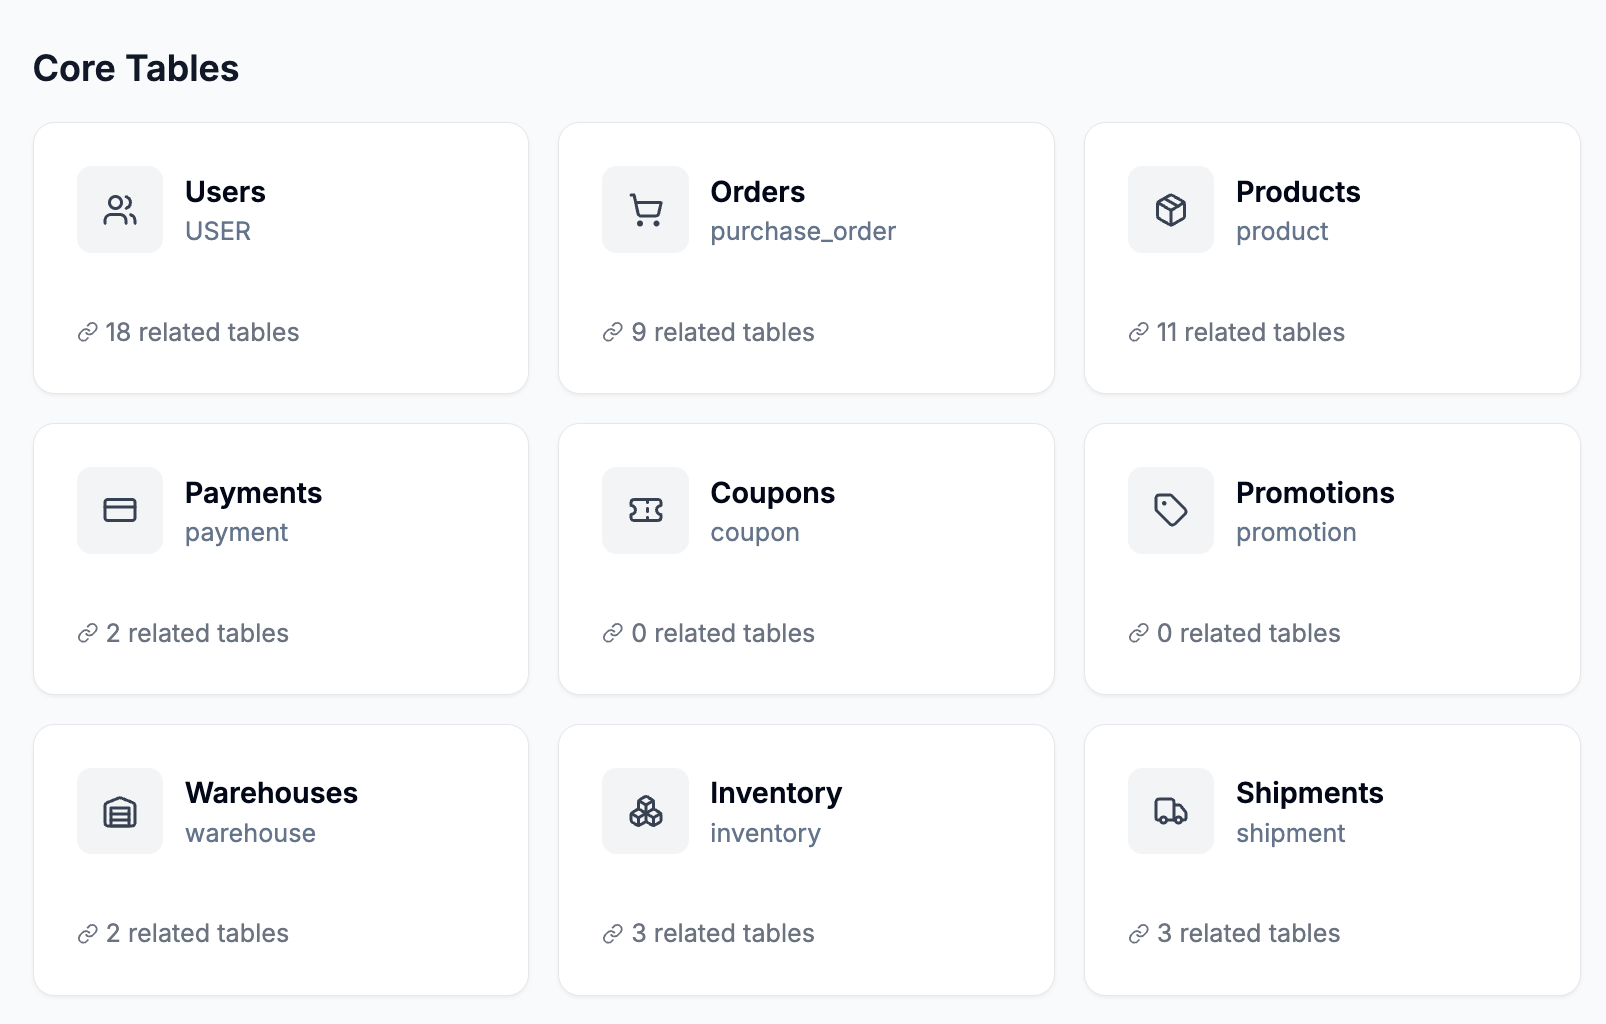
Task: Click the 9 related tables link under Orders
Action: pyautogui.click(x=722, y=331)
